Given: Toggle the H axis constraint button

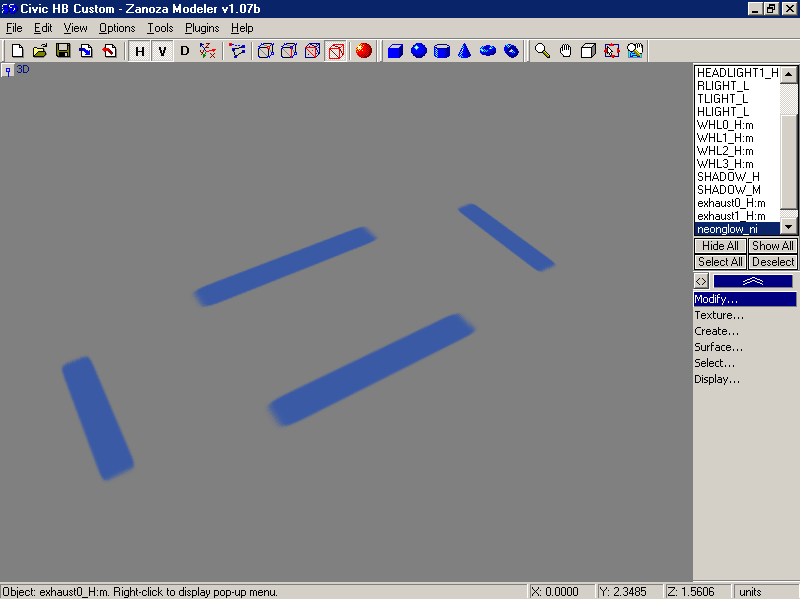Looking at the screenshot, I should click(x=140, y=51).
